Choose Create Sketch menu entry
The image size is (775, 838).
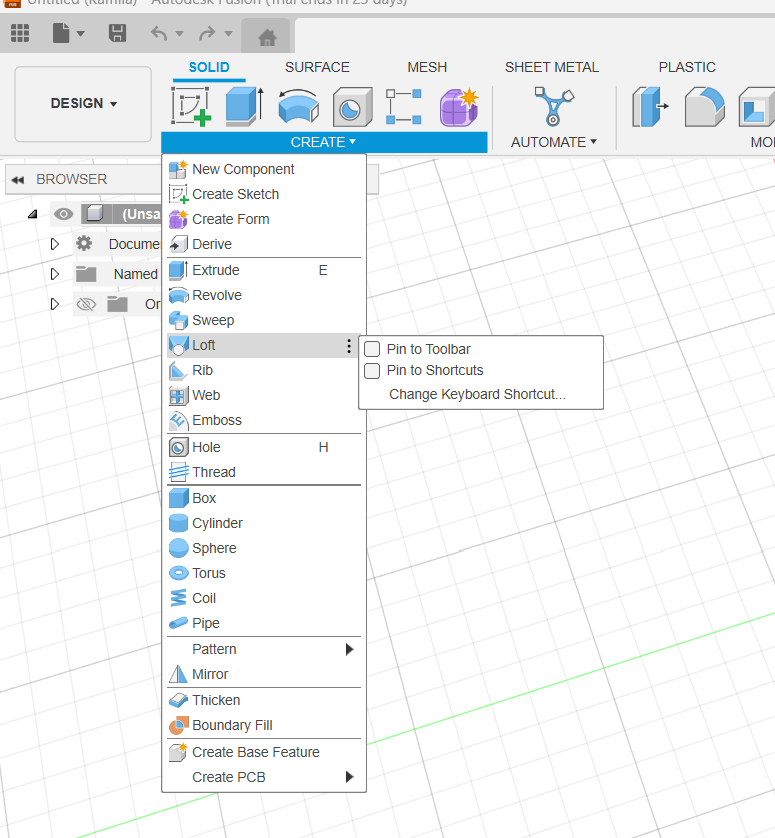click(x=264, y=195)
